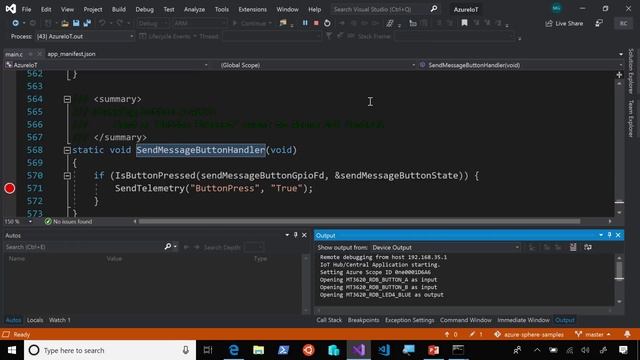Open Visual Studio from the taskbar
This screenshot has height=360, width=640.
coord(359,350)
